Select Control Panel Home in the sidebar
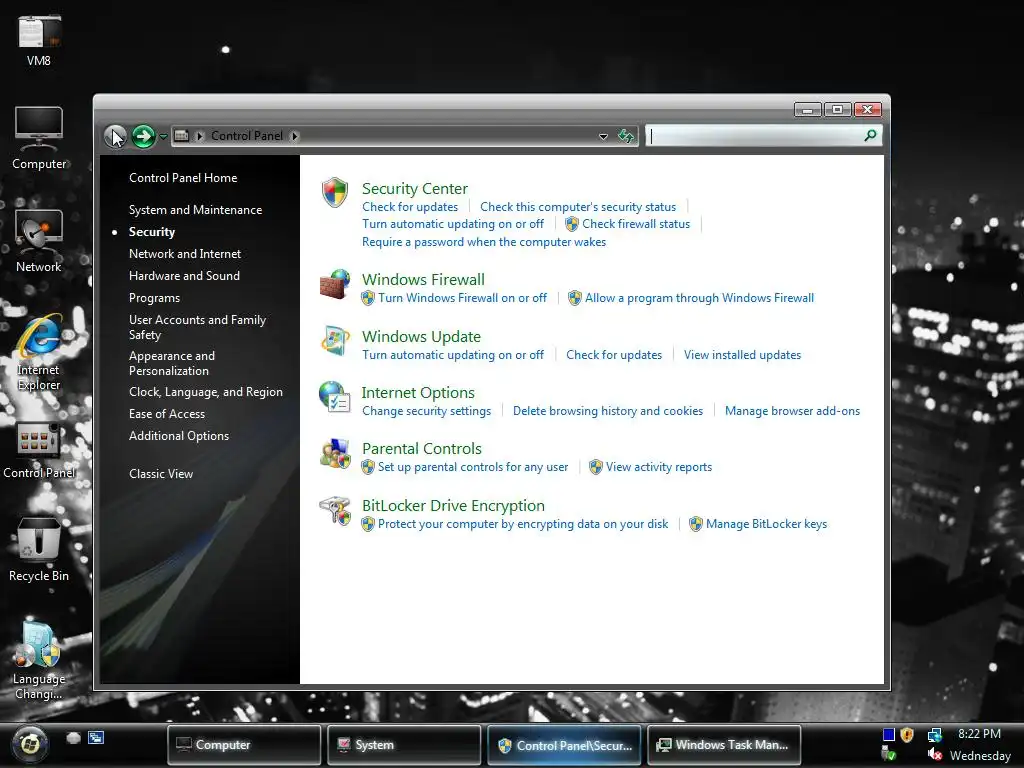 (183, 178)
